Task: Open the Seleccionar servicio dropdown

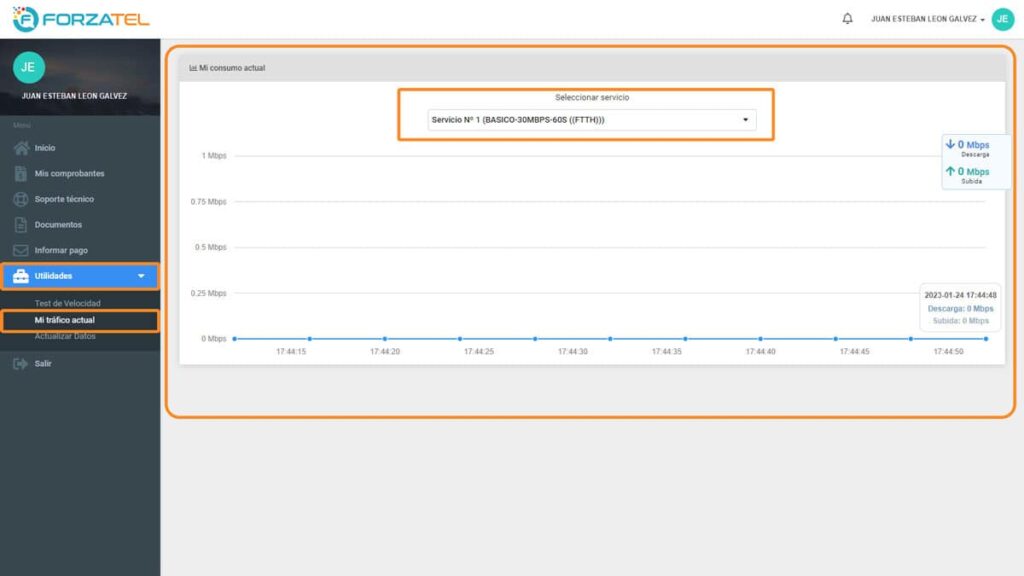Action: pos(591,120)
